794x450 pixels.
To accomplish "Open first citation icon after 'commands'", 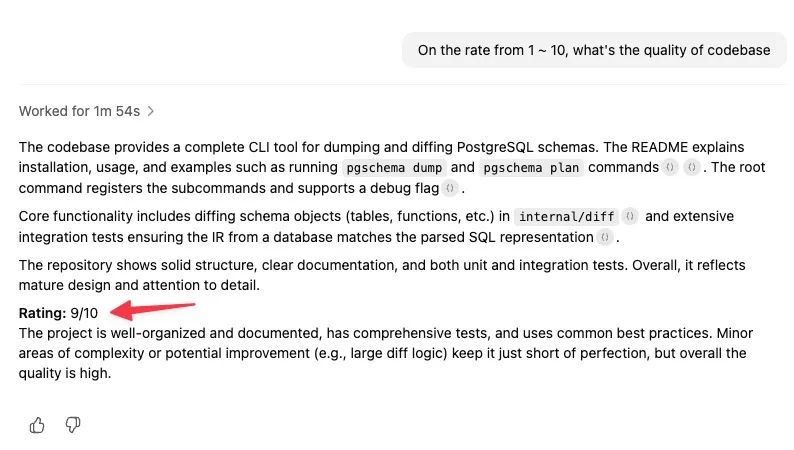I will coord(670,168).
